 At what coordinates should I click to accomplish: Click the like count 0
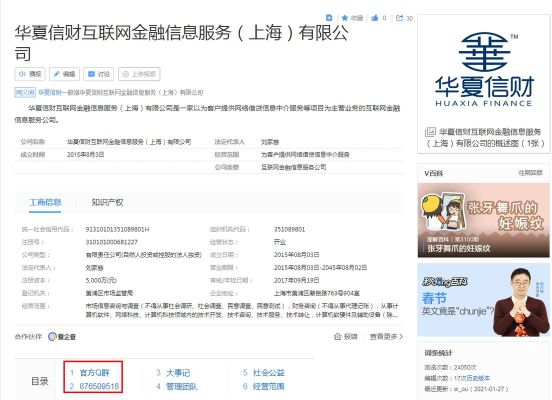coord(384,18)
